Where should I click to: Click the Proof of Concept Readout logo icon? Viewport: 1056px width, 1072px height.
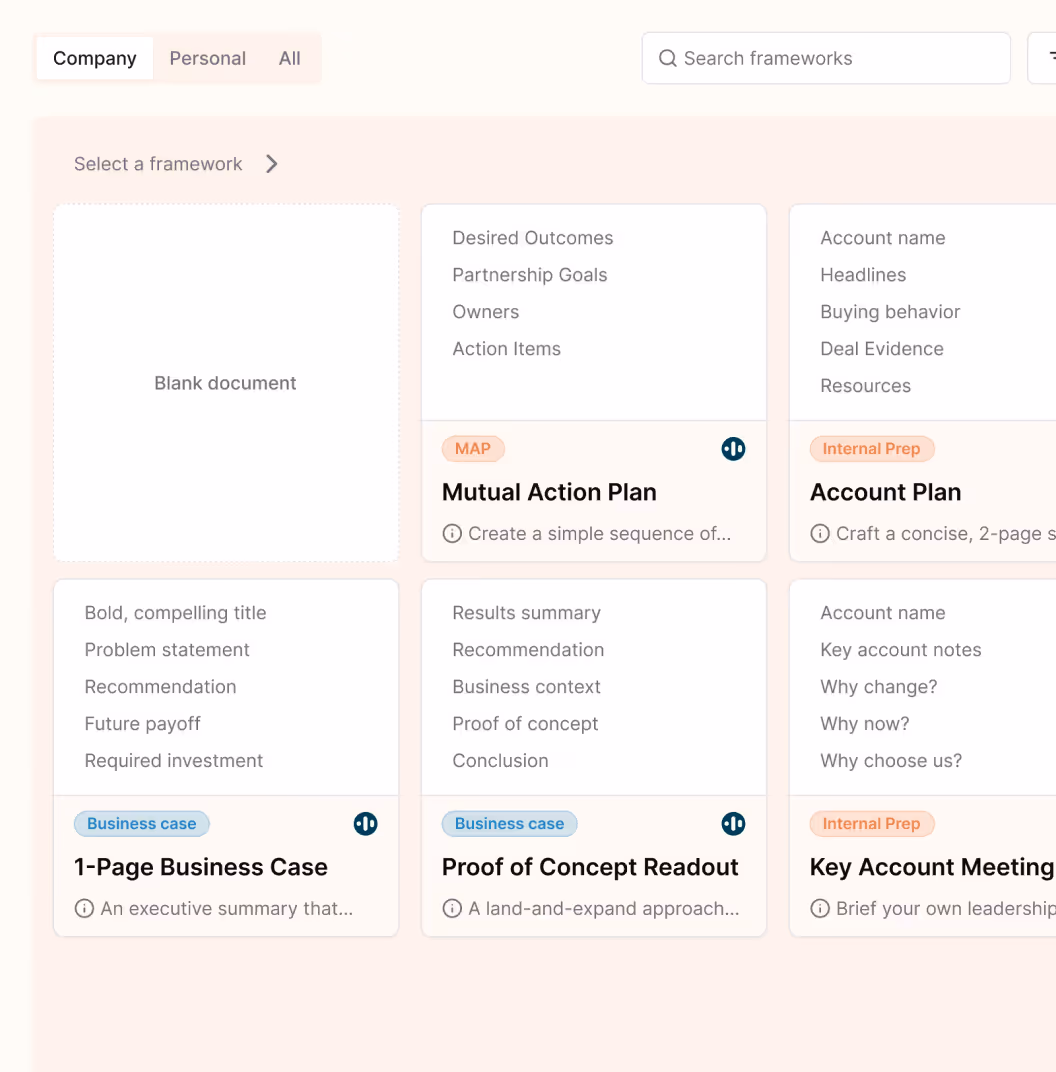pyautogui.click(x=733, y=824)
